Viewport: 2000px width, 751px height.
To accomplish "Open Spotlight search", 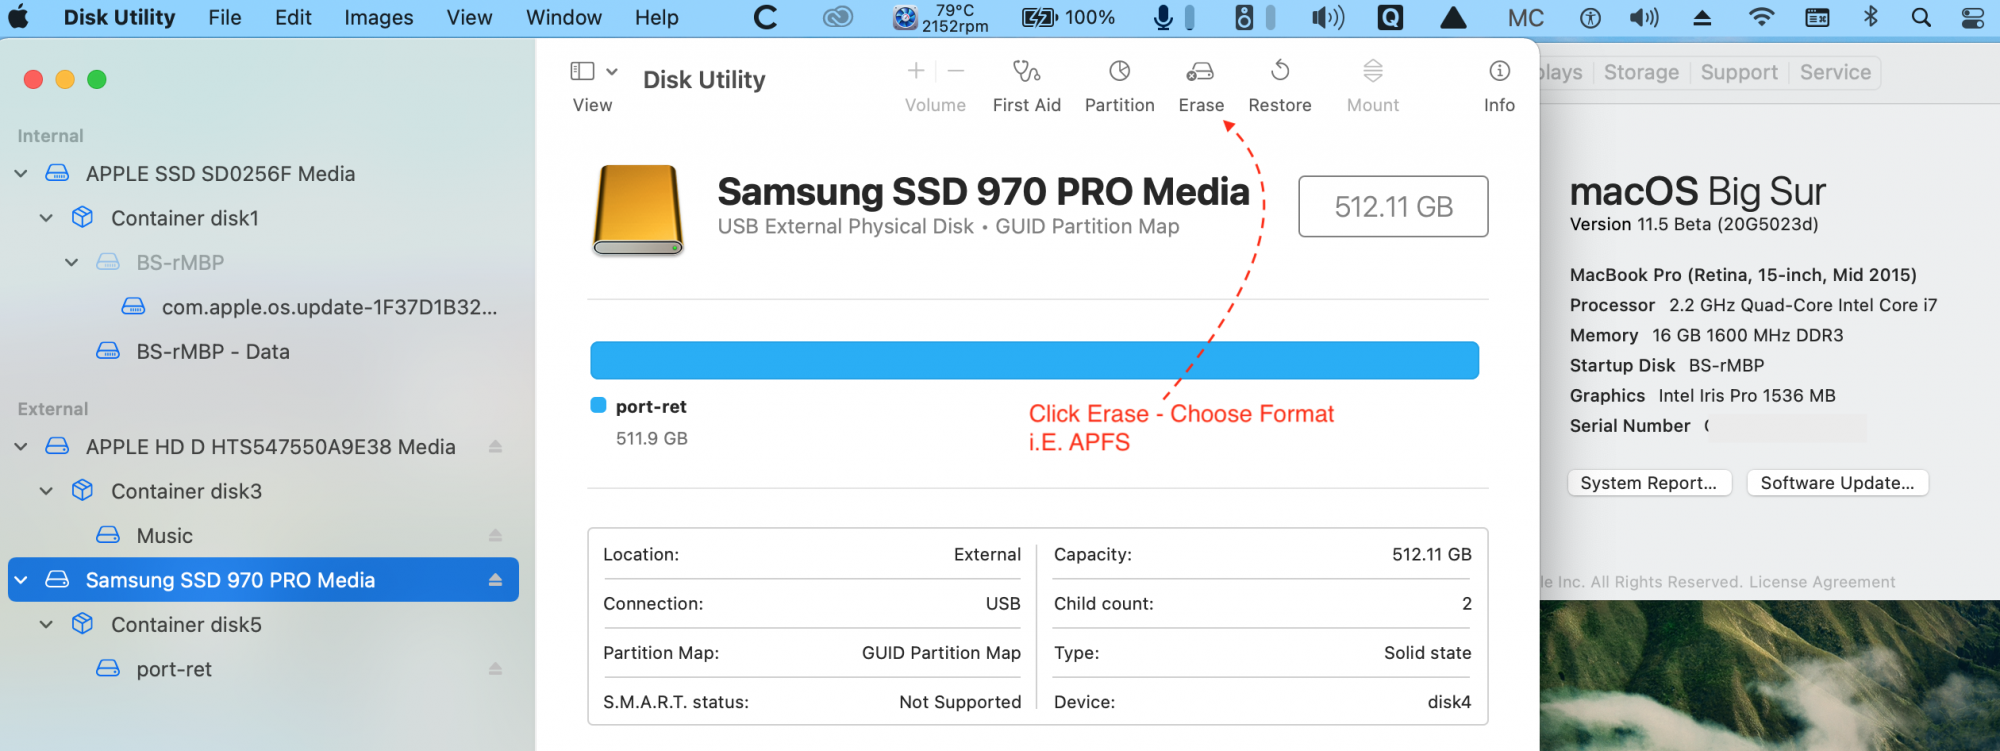I will (1921, 17).
